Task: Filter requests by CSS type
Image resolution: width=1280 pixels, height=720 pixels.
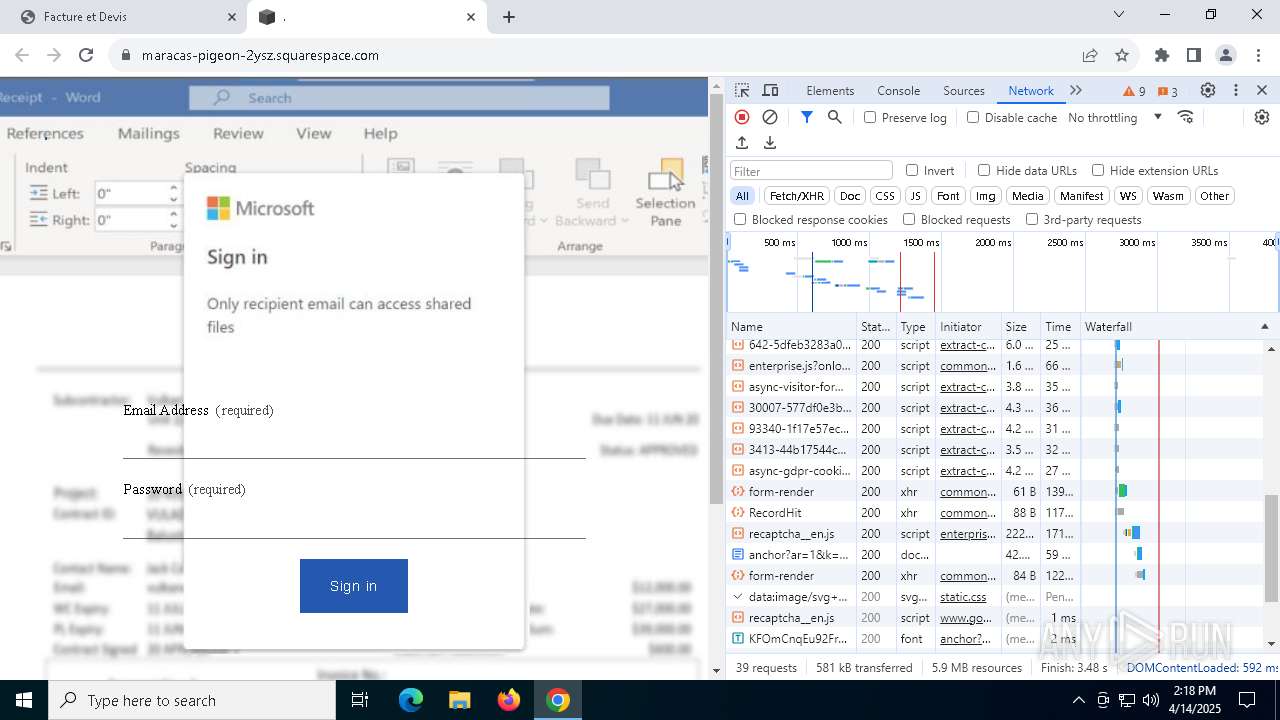Action: [885, 196]
